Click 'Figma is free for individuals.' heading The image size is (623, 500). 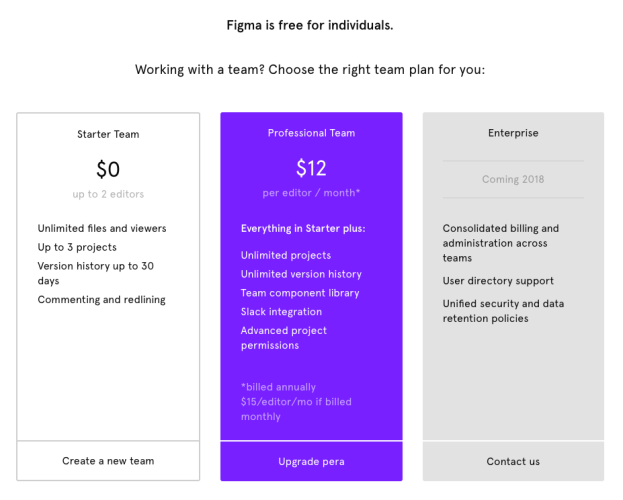click(x=310, y=25)
